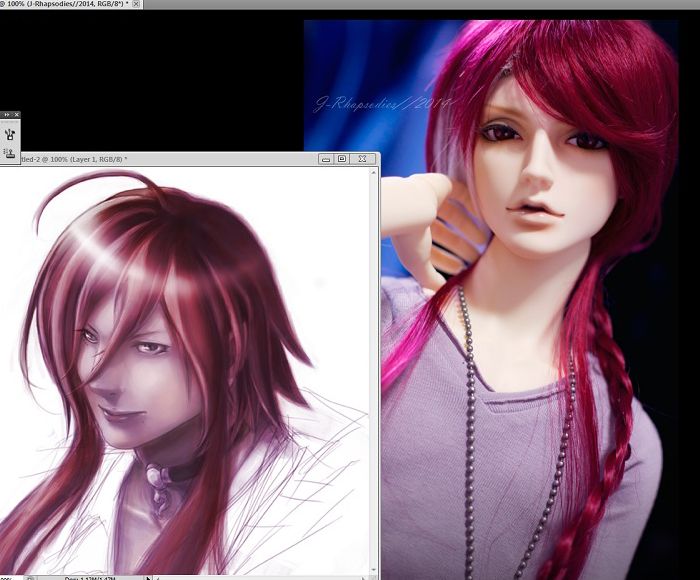Screen dimensions: 700x580
Task: Click the scroll up arrow in Untitled-2
Action: [374, 172]
